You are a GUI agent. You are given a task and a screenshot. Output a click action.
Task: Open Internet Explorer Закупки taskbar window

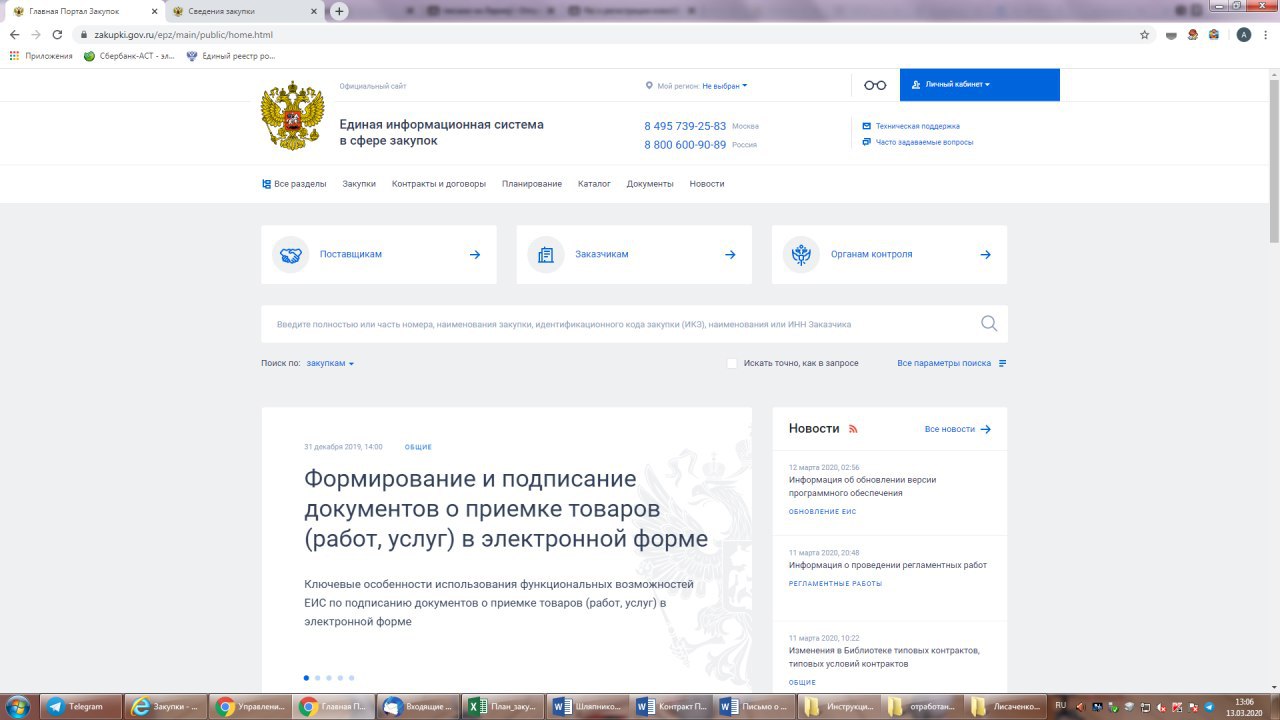167,706
